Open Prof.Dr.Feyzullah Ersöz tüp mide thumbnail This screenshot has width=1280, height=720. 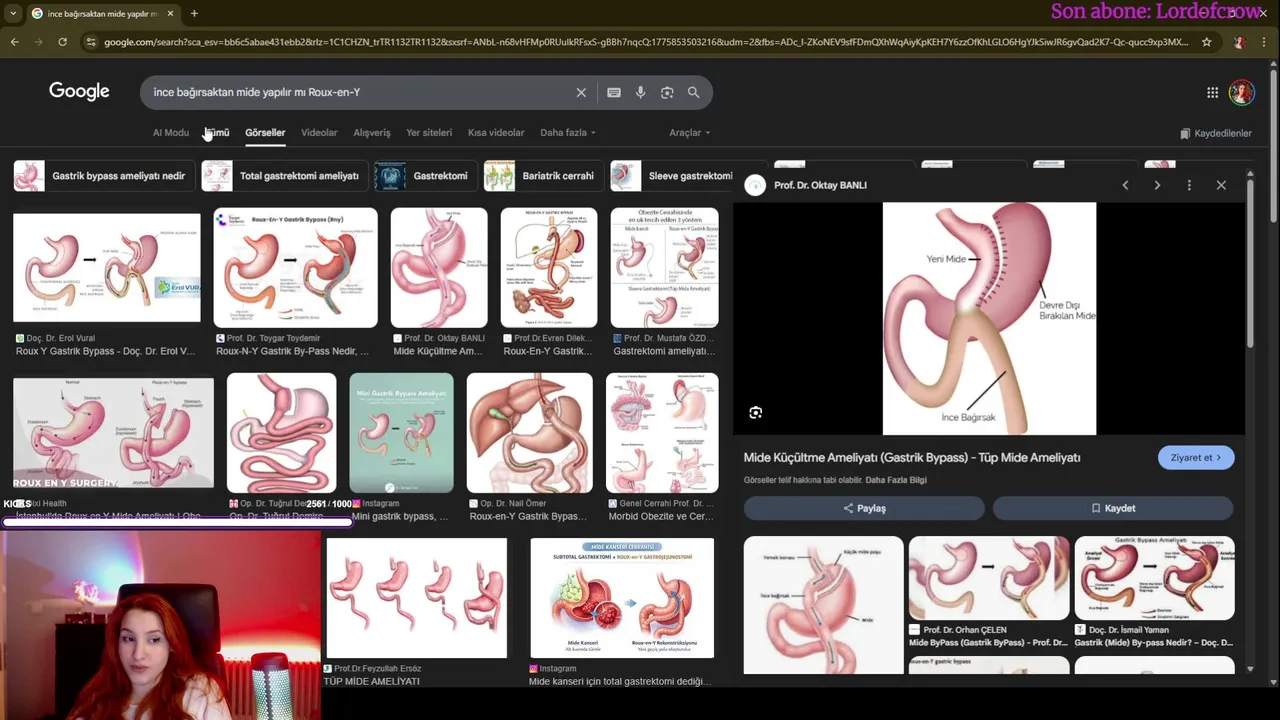416,598
